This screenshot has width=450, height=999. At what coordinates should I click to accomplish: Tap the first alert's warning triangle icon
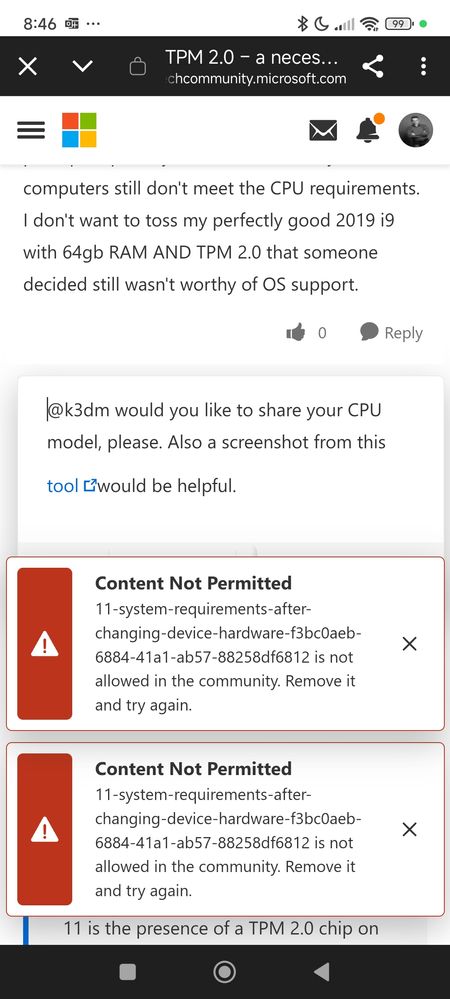click(45, 645)
